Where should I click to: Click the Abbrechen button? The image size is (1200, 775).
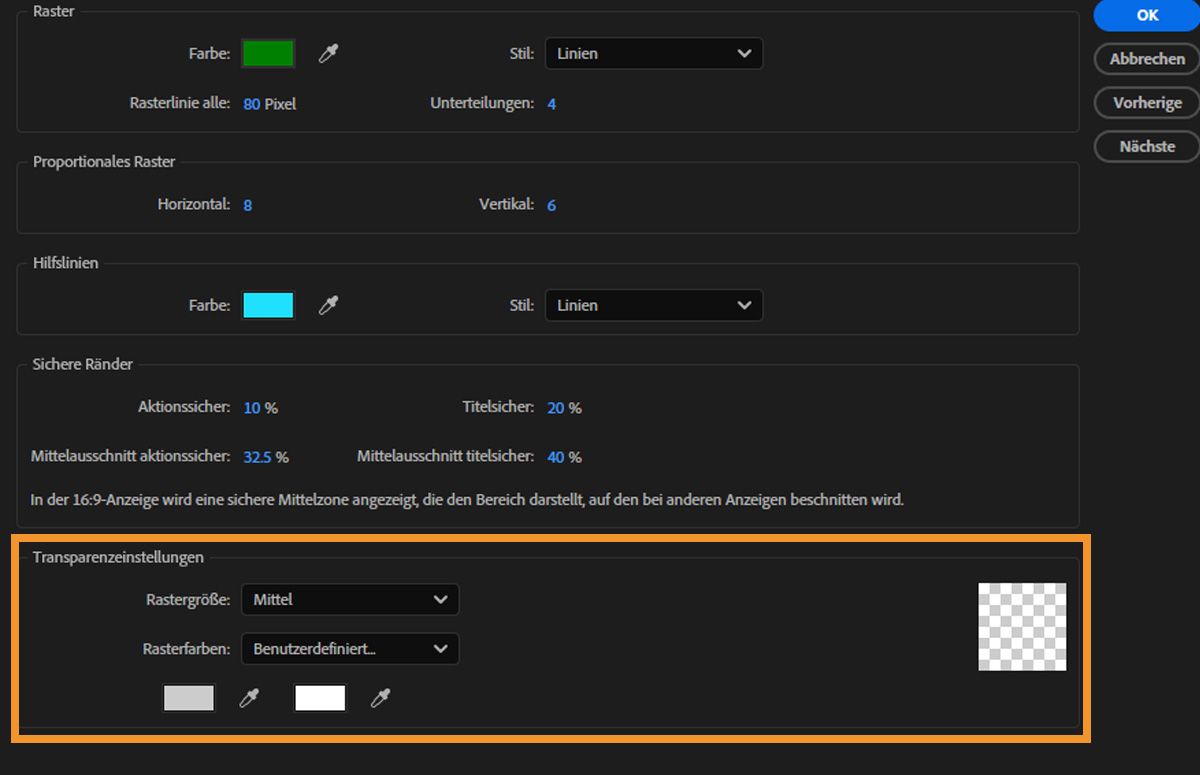point(1147,59)
